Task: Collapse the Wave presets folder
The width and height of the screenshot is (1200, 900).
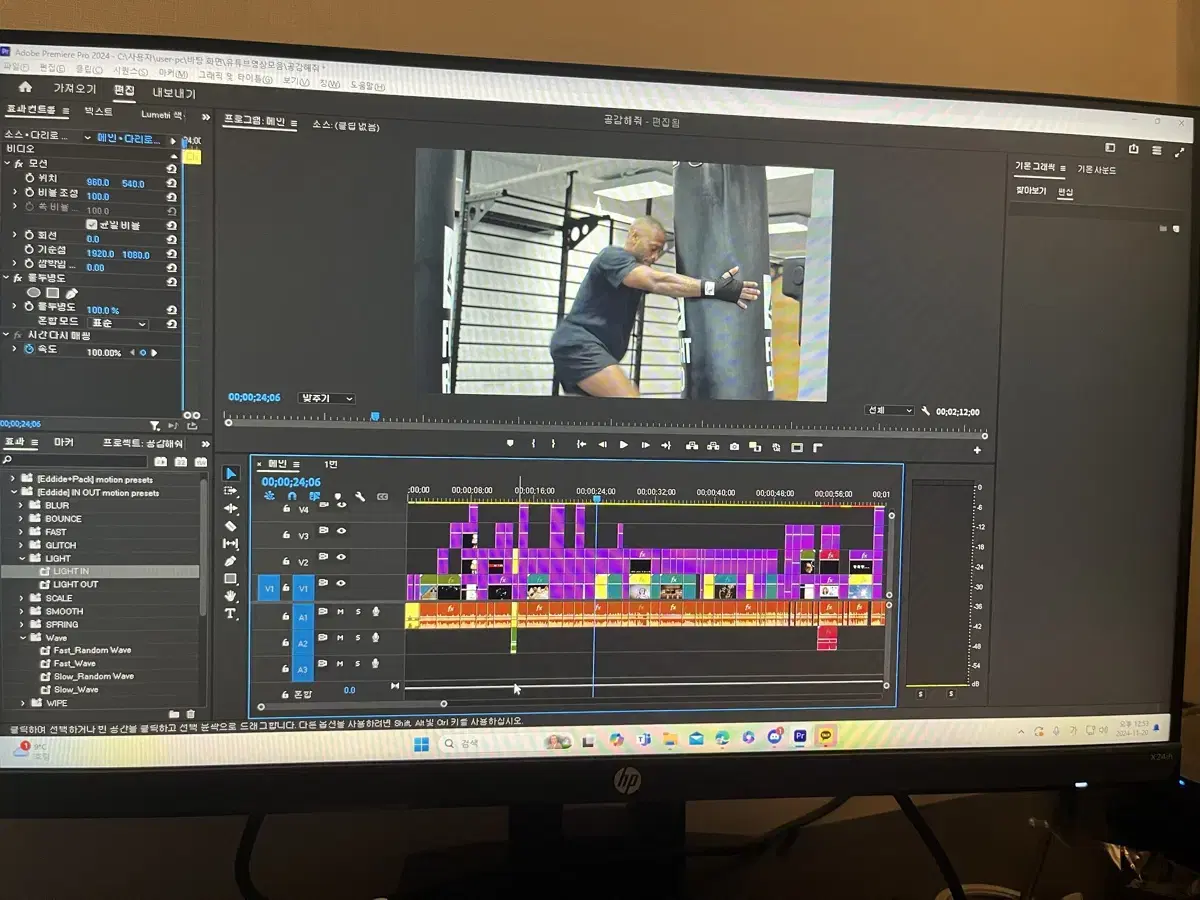Action: click(x=21, y=637)
